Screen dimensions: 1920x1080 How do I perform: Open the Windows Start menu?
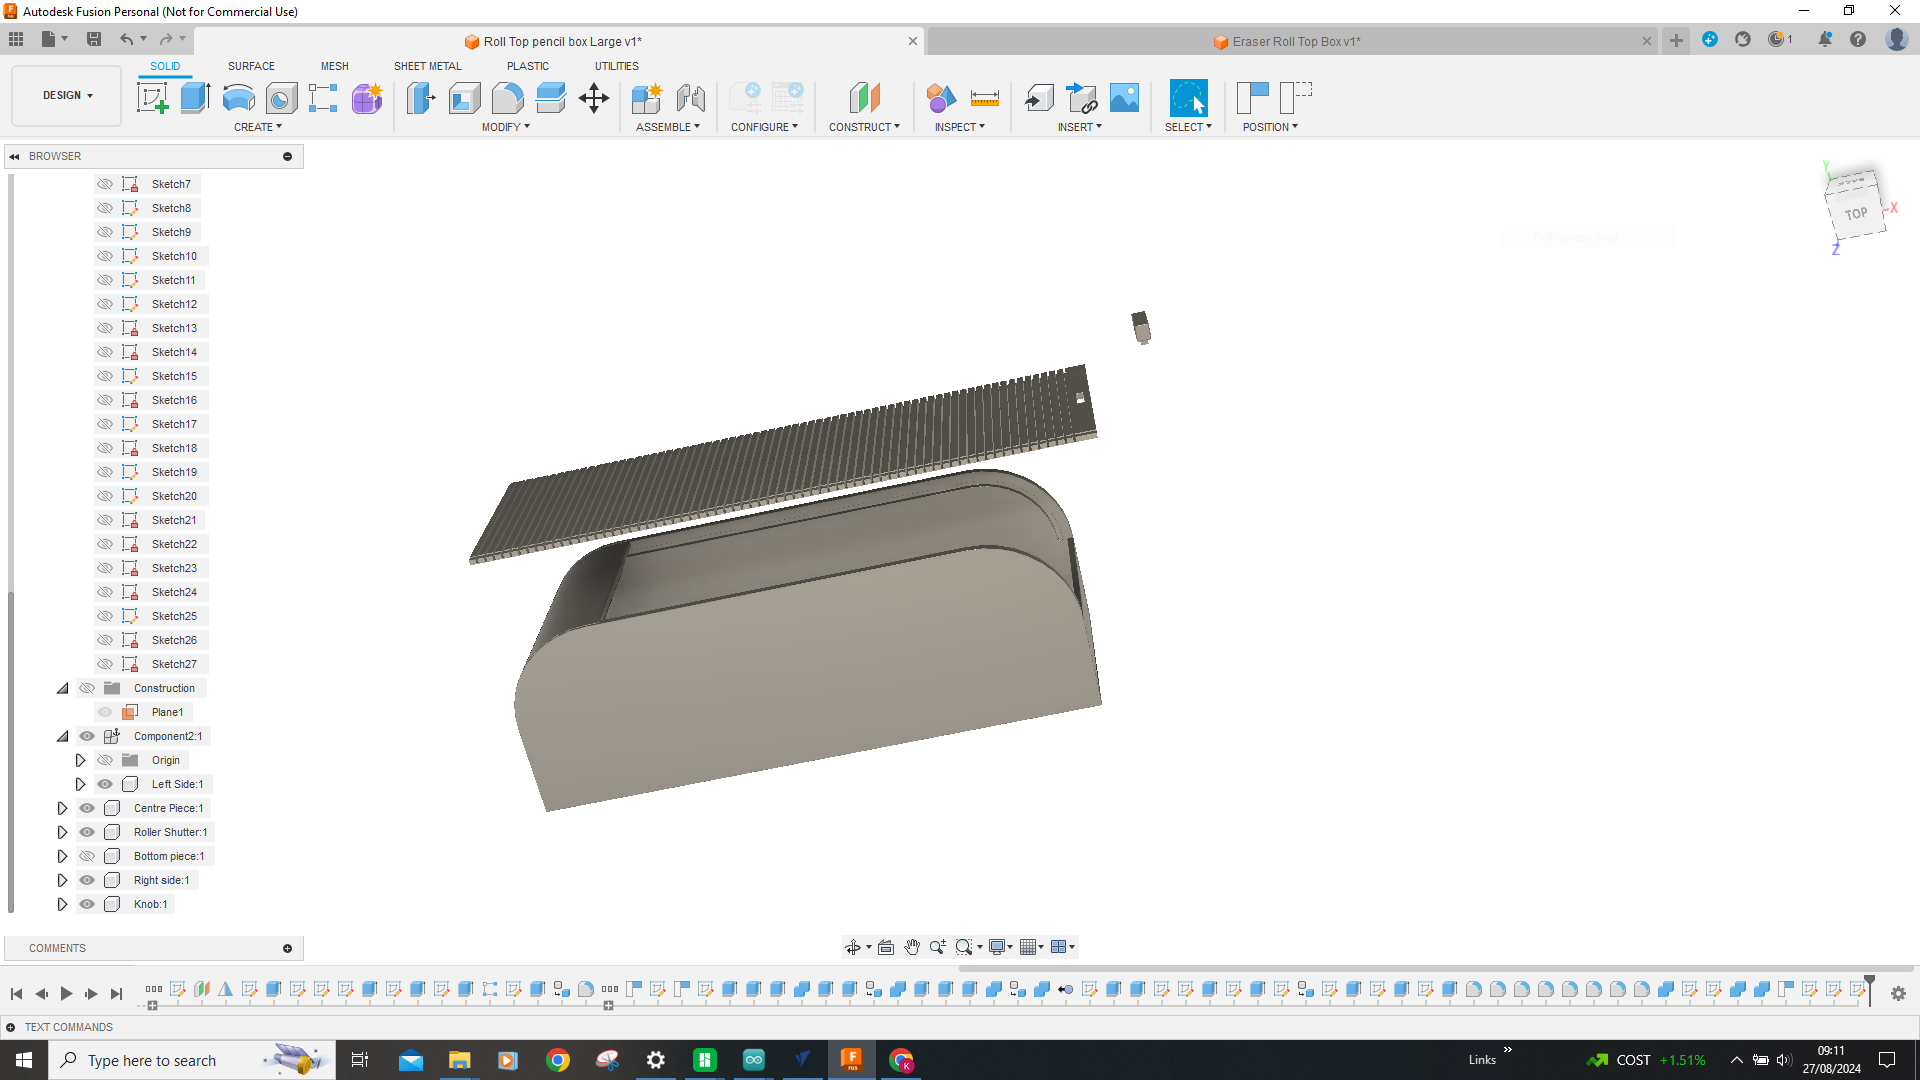coord(24,1060)
